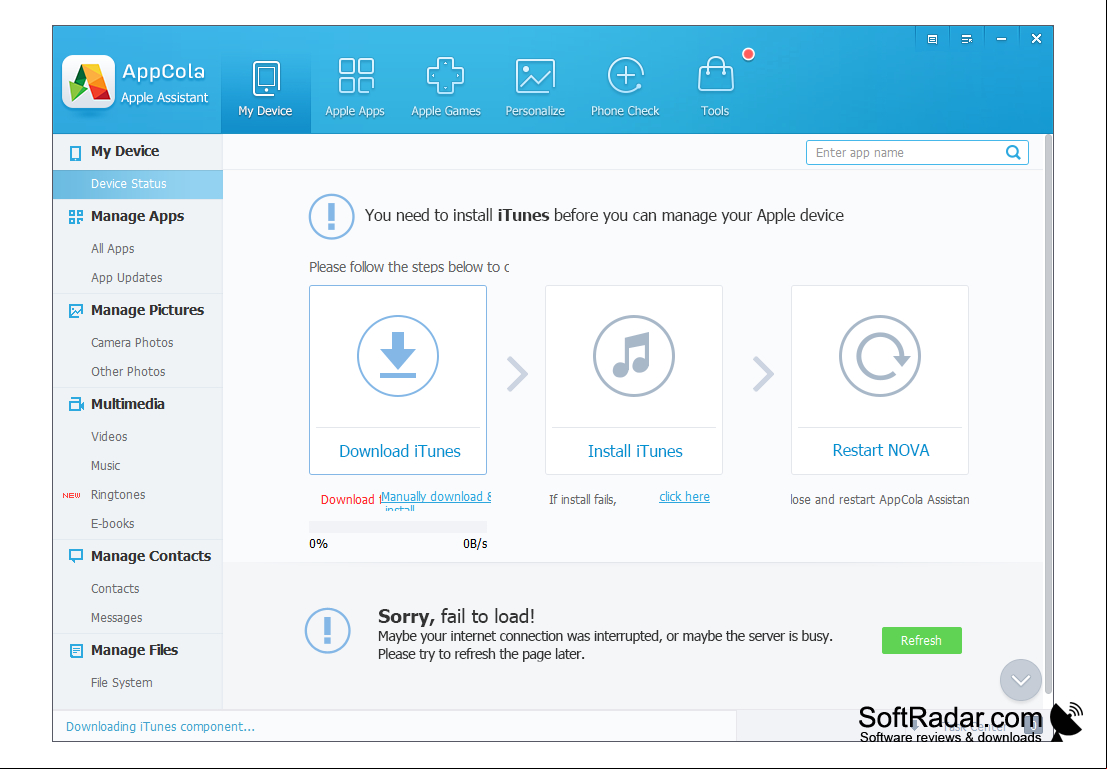Open the feedback icon in the title bar

click(932, 40)
